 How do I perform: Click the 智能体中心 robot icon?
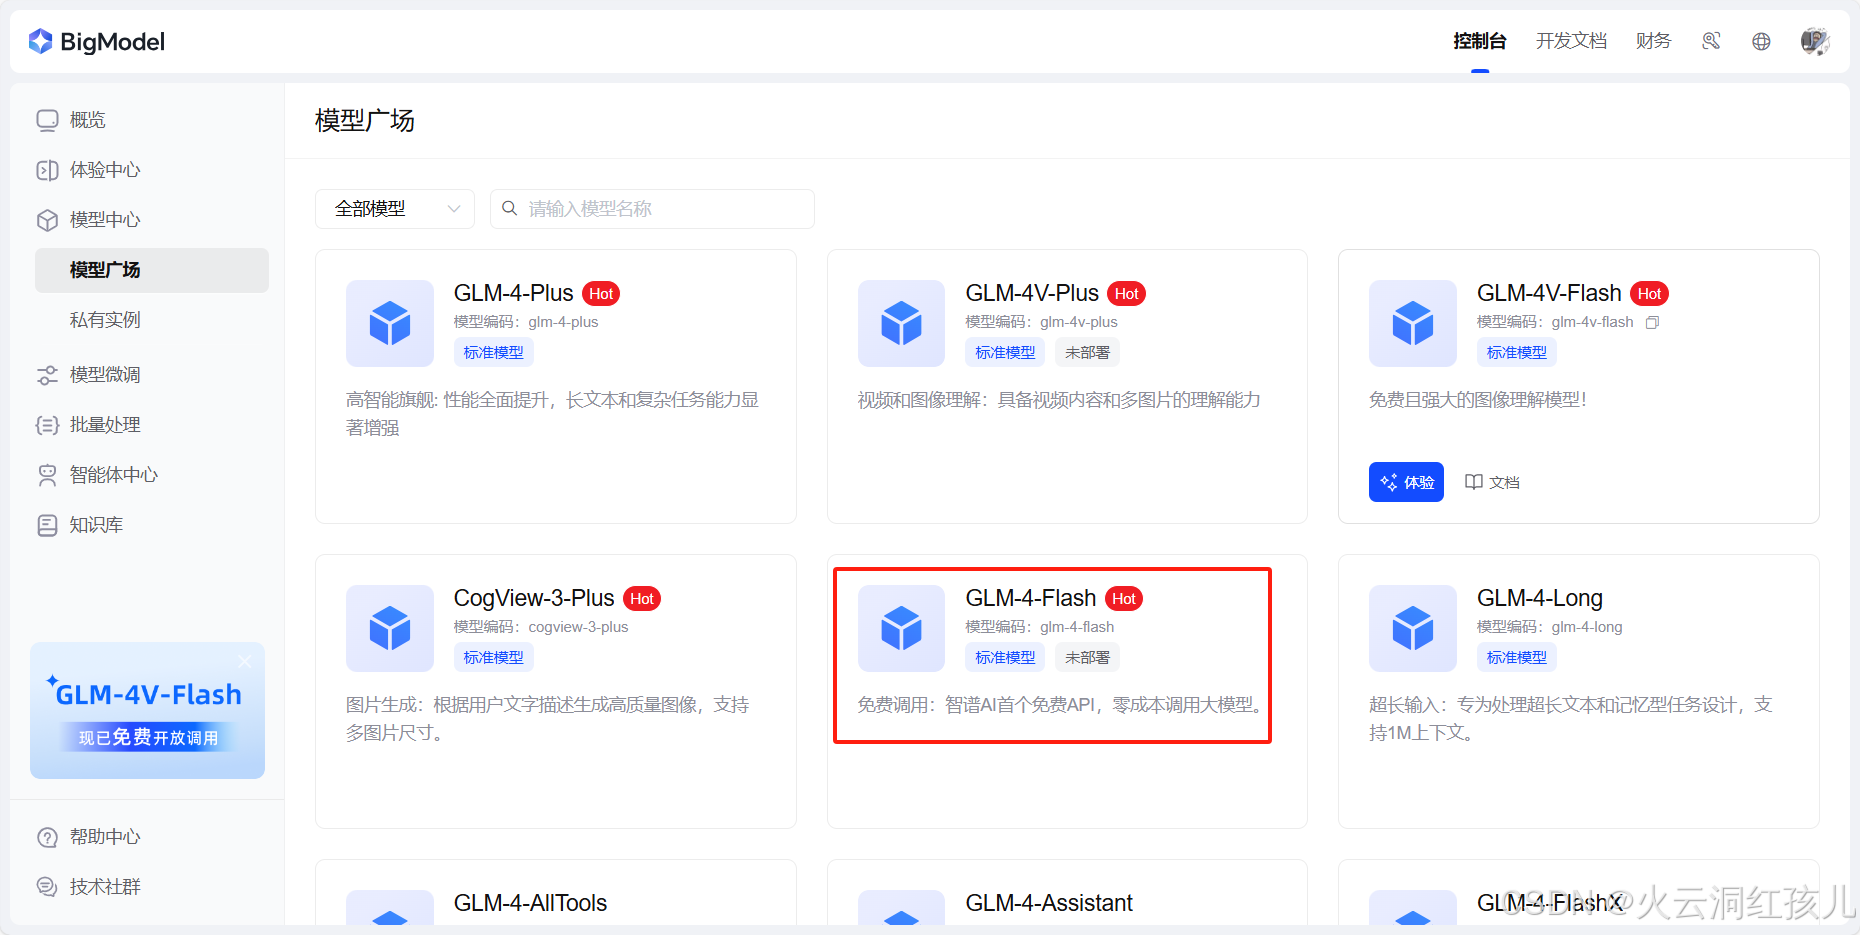click(48, 475)
